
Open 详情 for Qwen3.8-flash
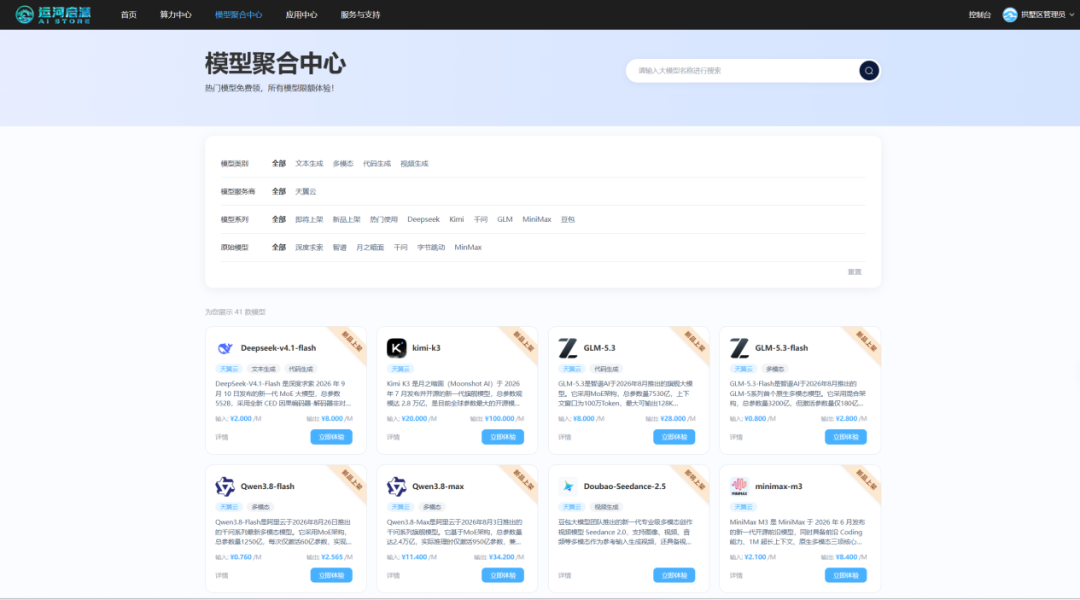[x=222, y=576]
